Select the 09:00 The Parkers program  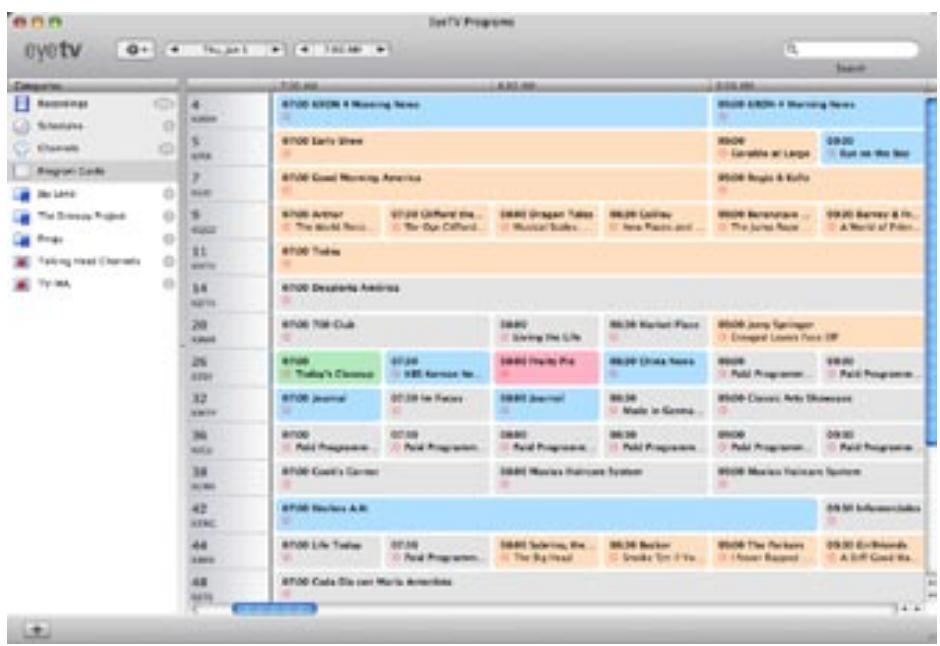(x=765, y=551)
